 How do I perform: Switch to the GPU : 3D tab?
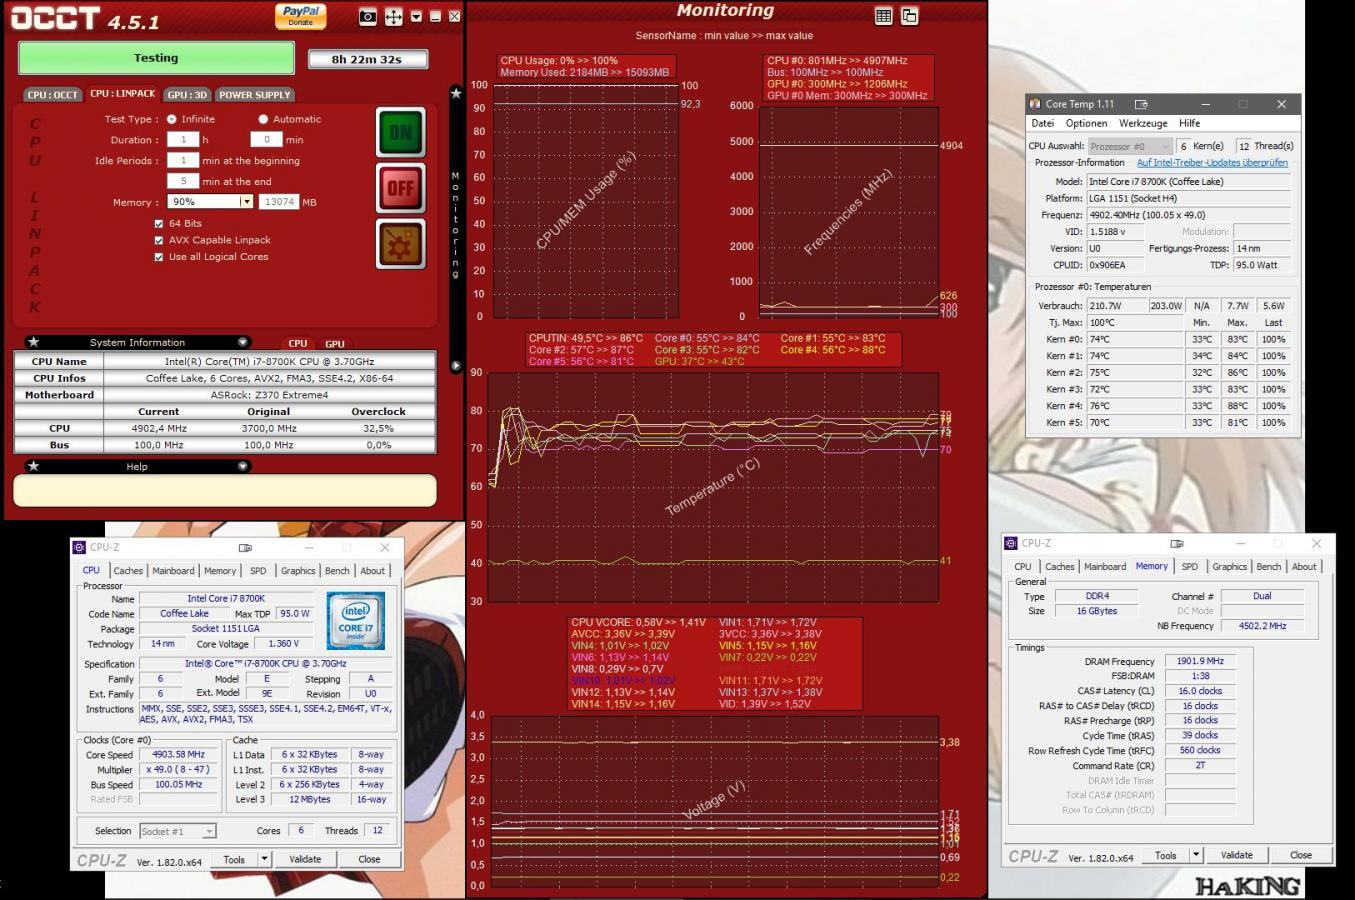pyautogui.click(x=187, y=95)
